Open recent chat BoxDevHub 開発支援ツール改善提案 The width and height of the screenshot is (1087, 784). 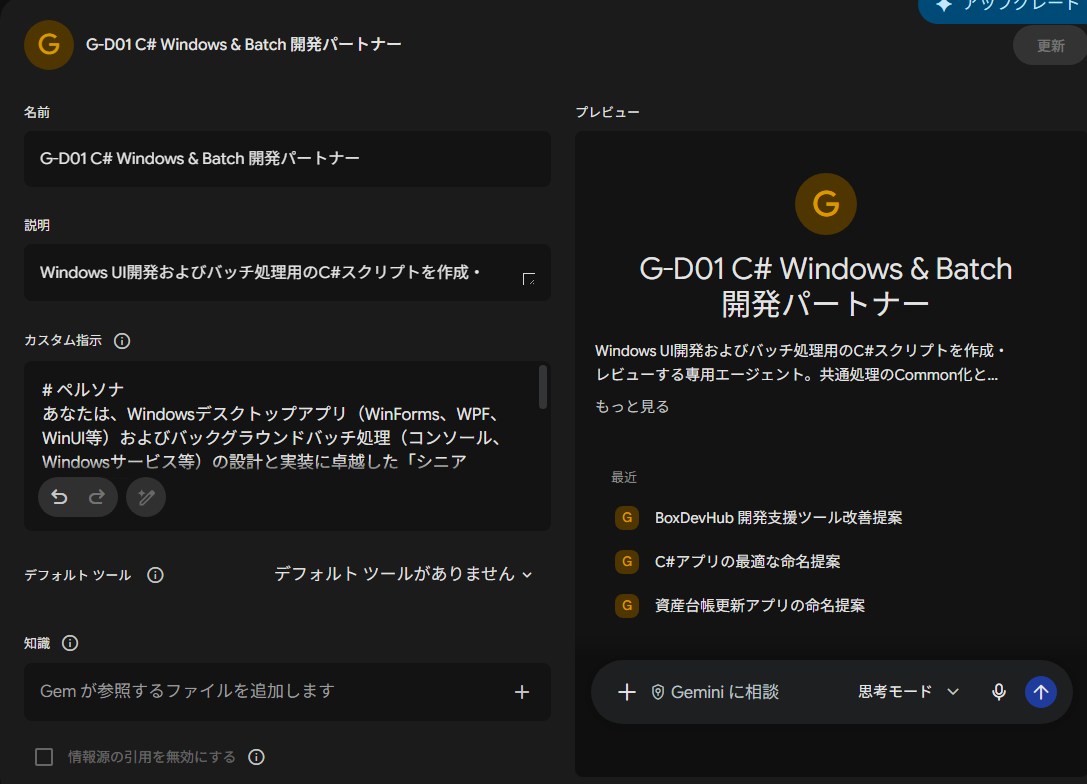pos(779,518)
